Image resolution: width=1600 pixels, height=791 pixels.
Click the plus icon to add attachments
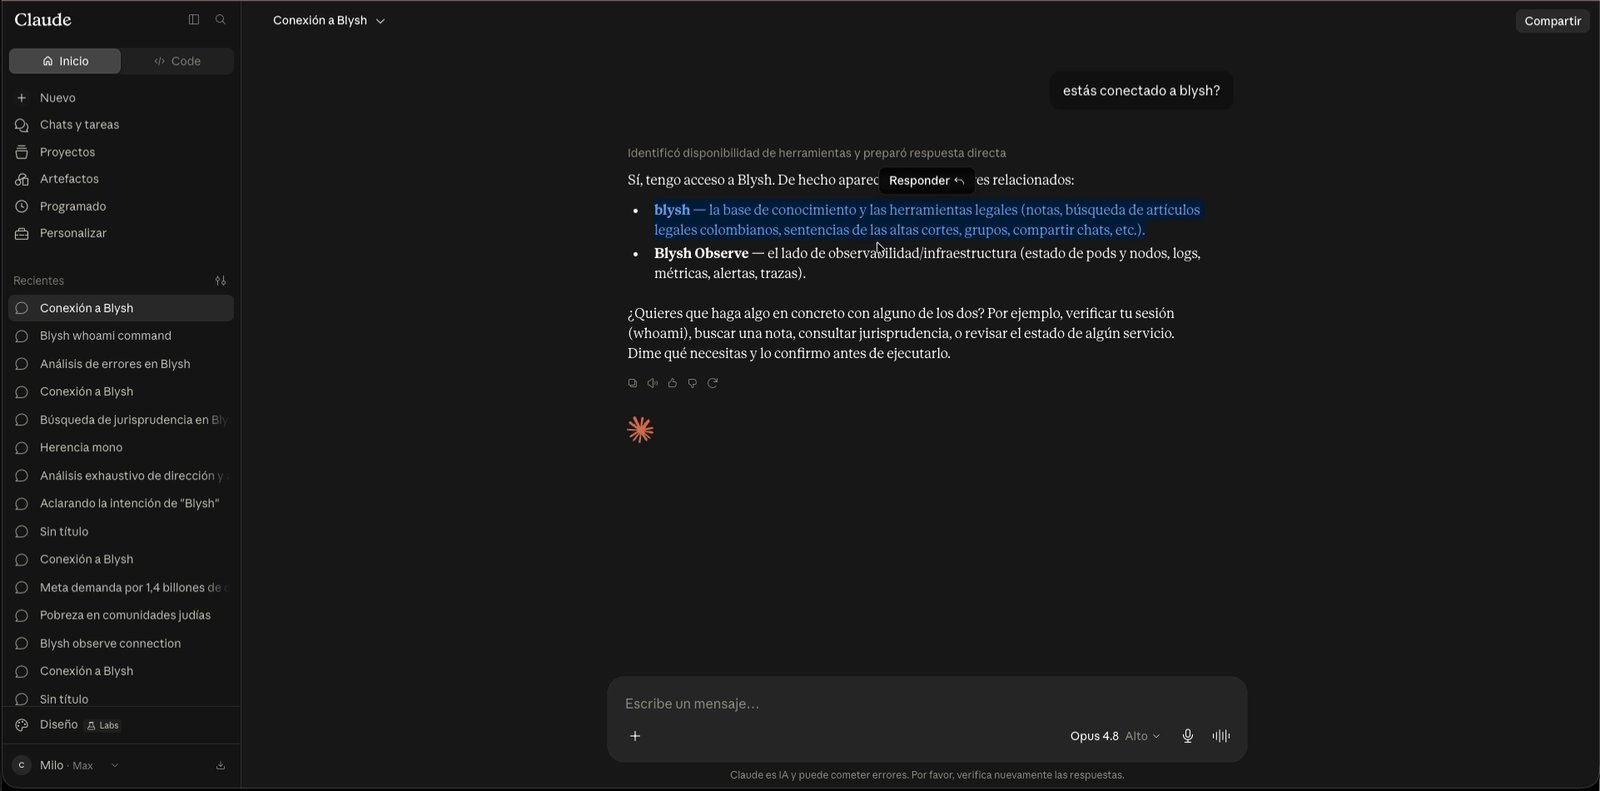pos(635,736)
